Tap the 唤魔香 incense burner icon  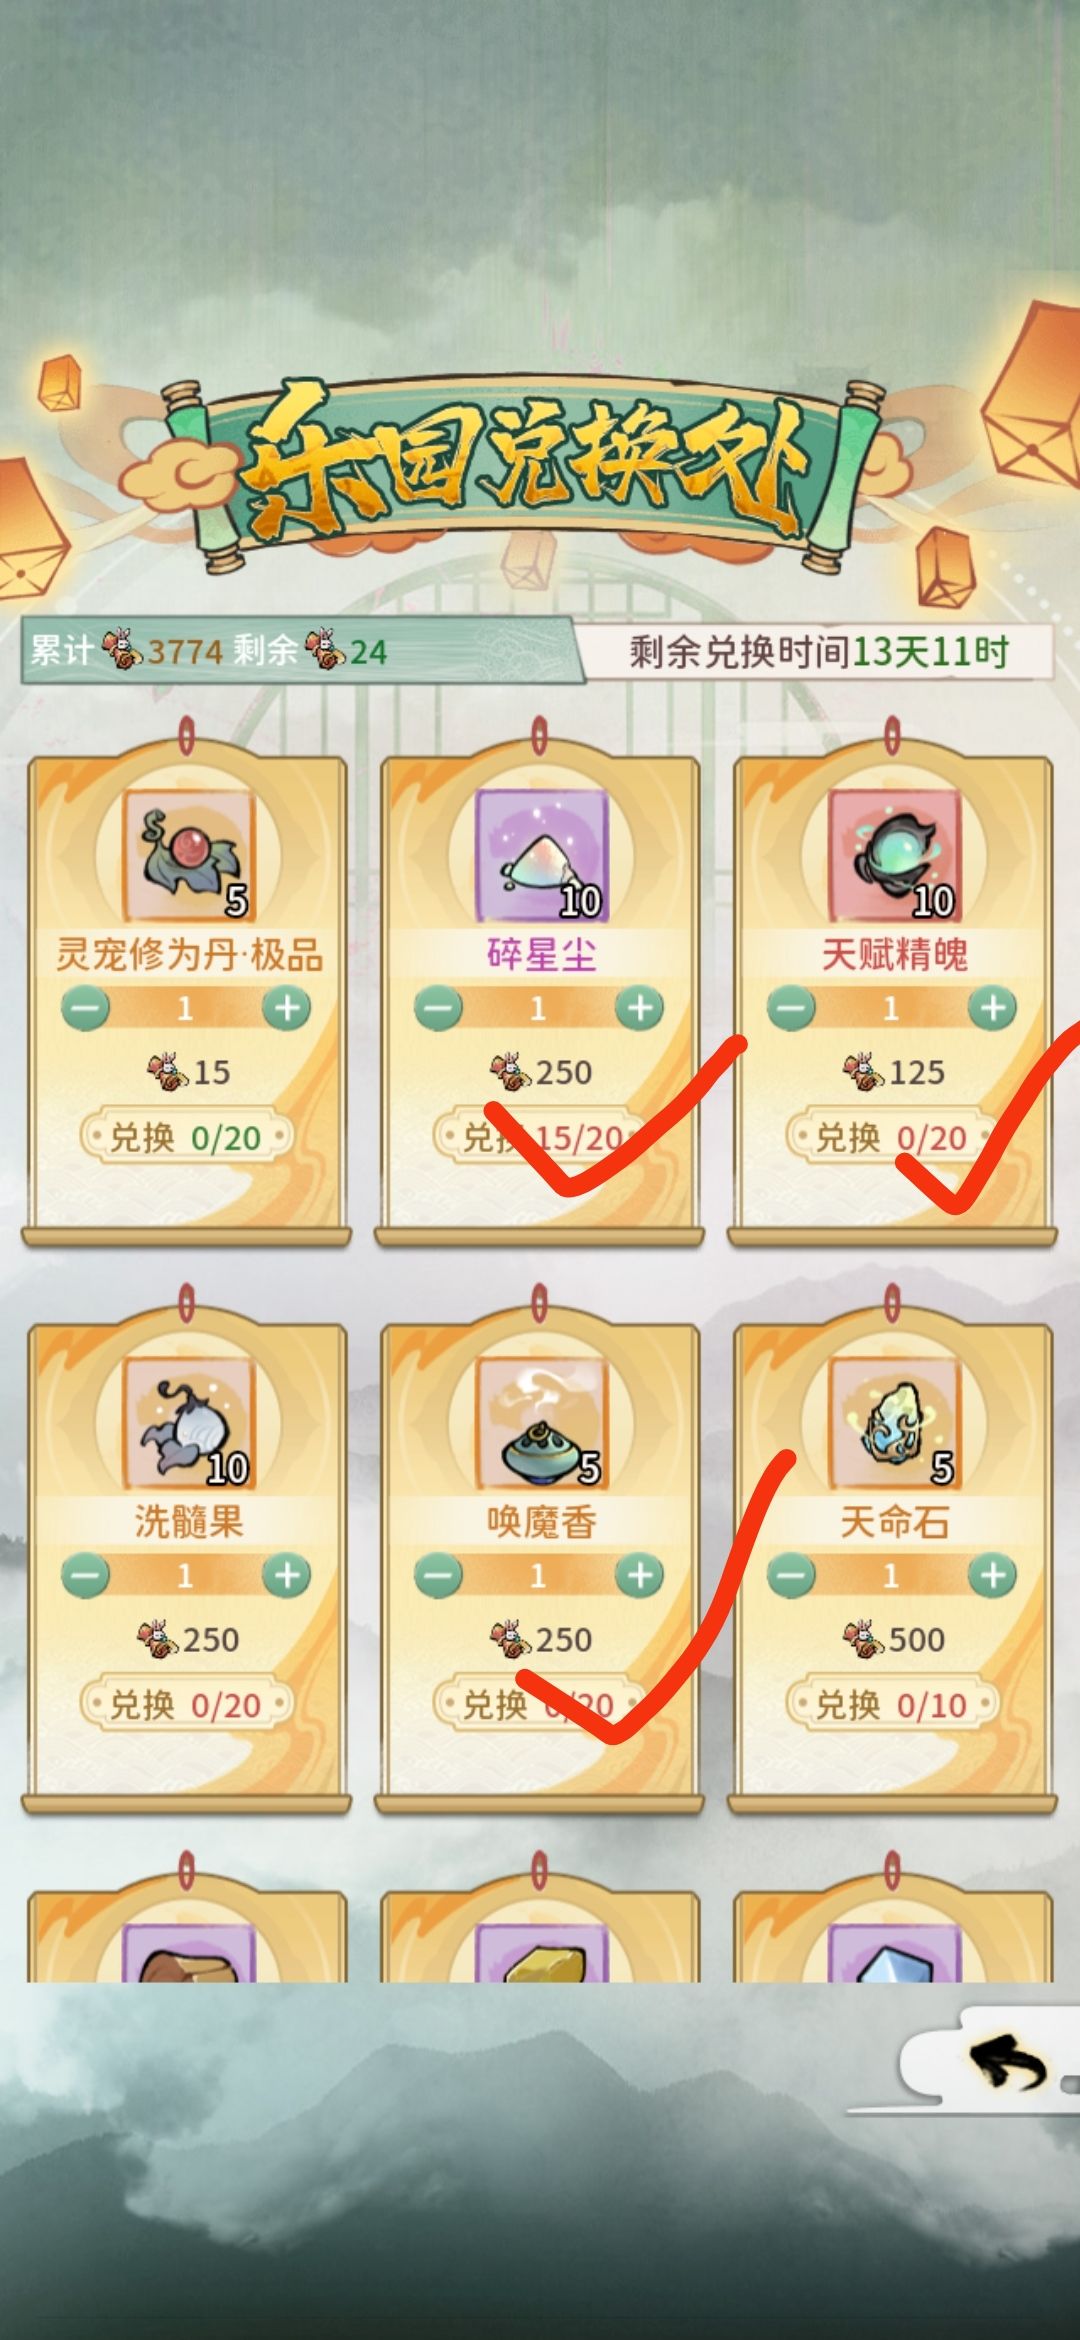click(541, 1423)
